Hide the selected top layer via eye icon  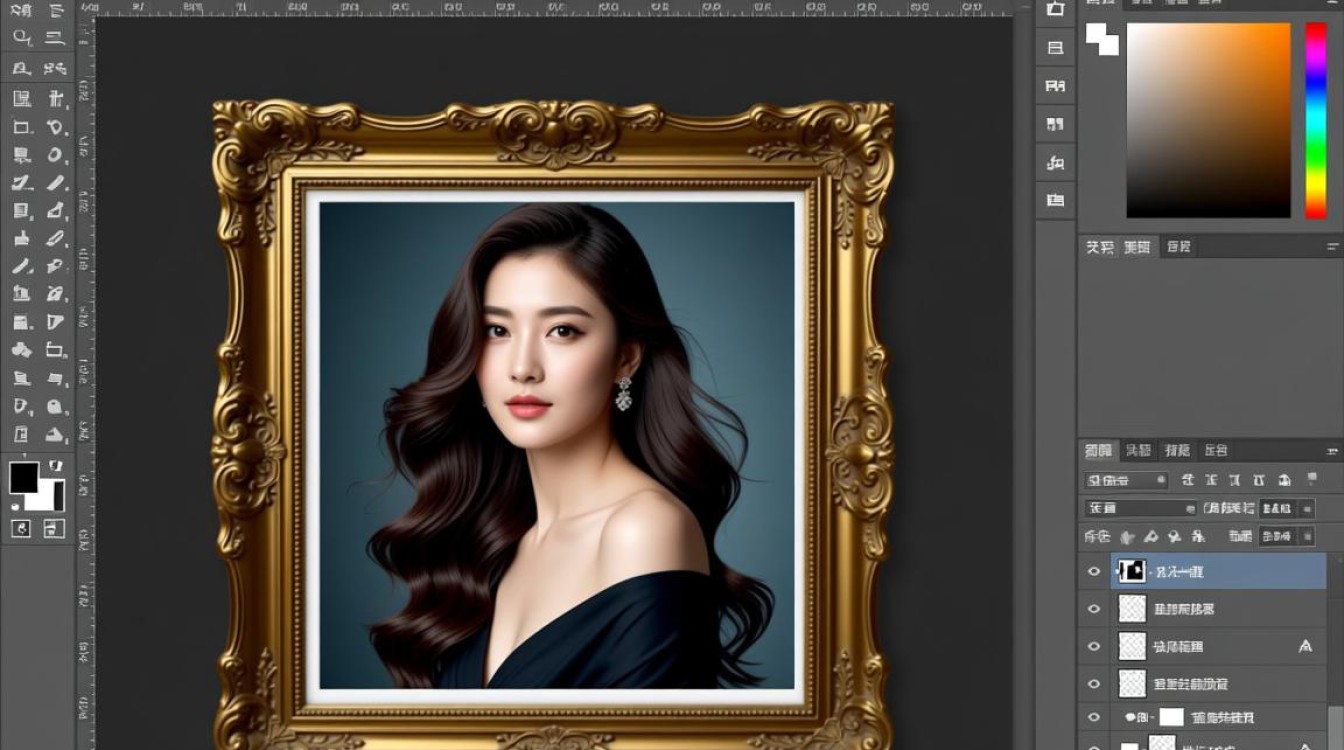tap(1094, 571)
